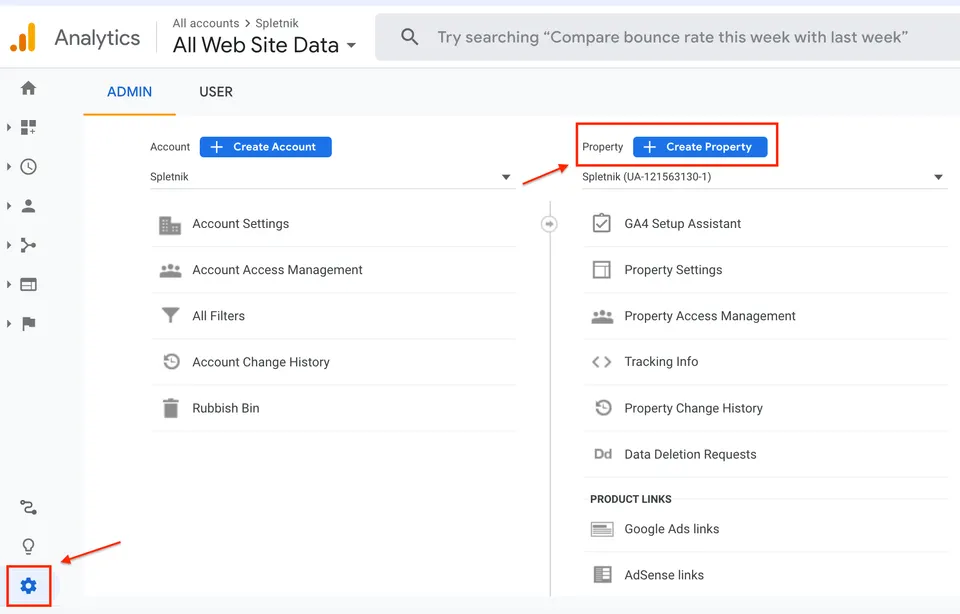Open the Realtime clock icon

point(28,167)
